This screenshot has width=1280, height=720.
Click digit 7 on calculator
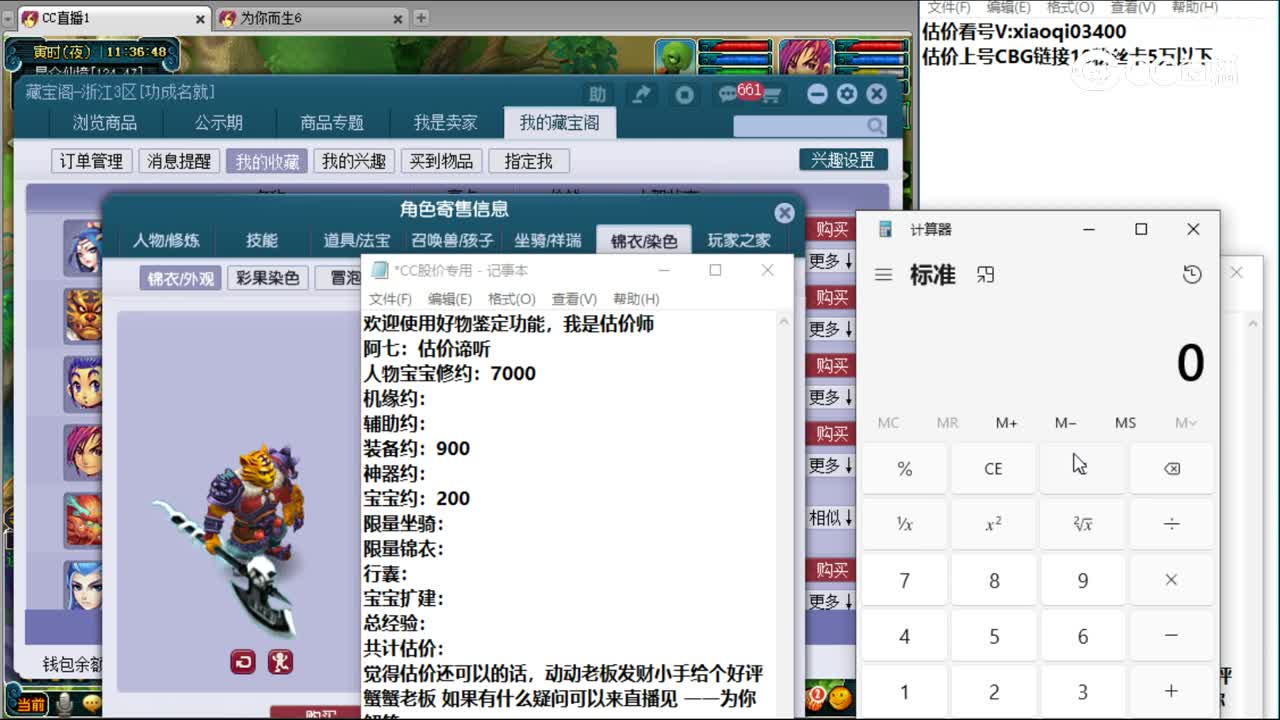904,580
